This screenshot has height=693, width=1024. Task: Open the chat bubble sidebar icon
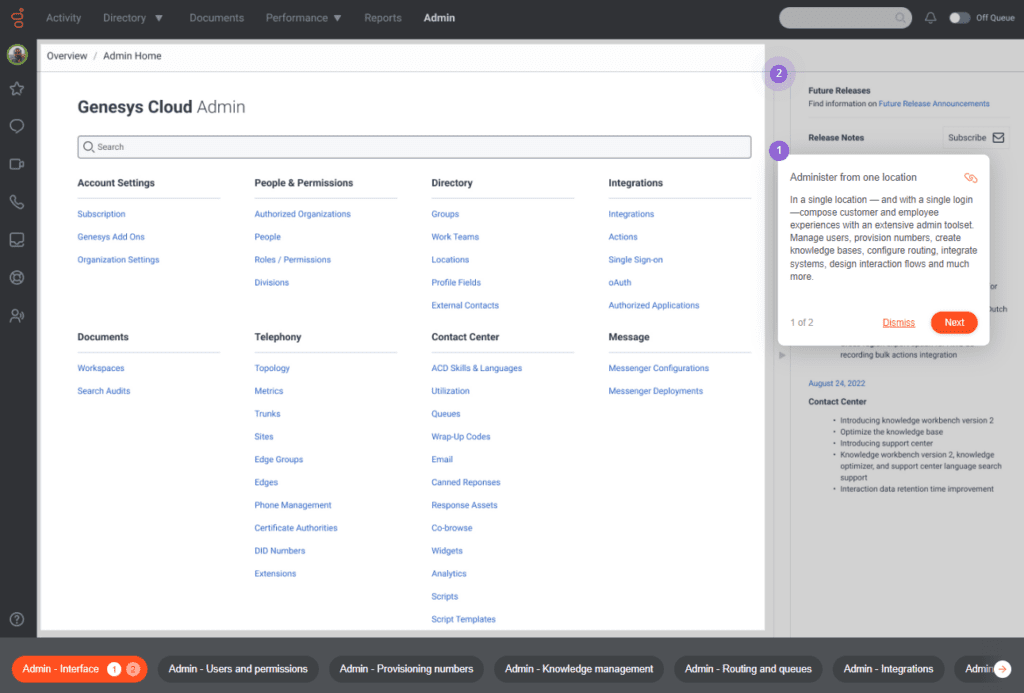17,126
